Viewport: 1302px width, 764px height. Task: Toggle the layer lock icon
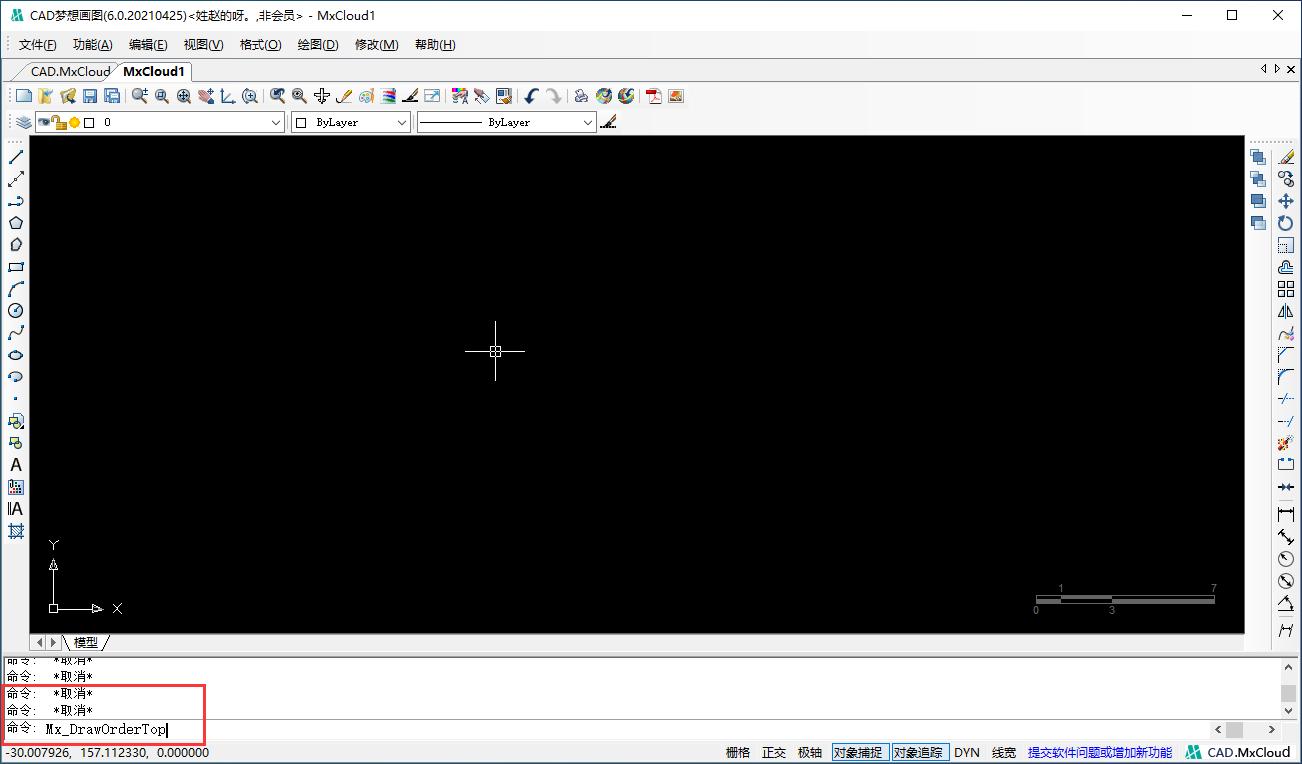pyautogui.click(x=59, y=122)
